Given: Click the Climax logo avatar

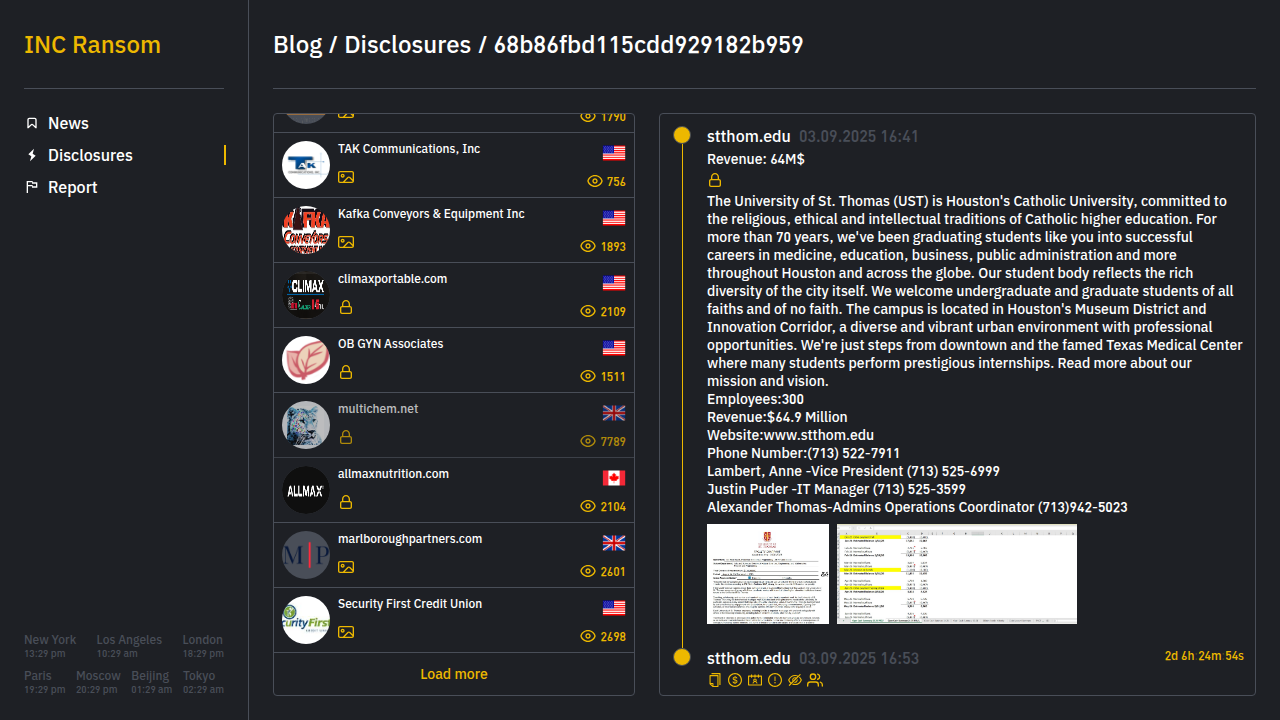Looking at the screenshot, I should tap(306, 295).
